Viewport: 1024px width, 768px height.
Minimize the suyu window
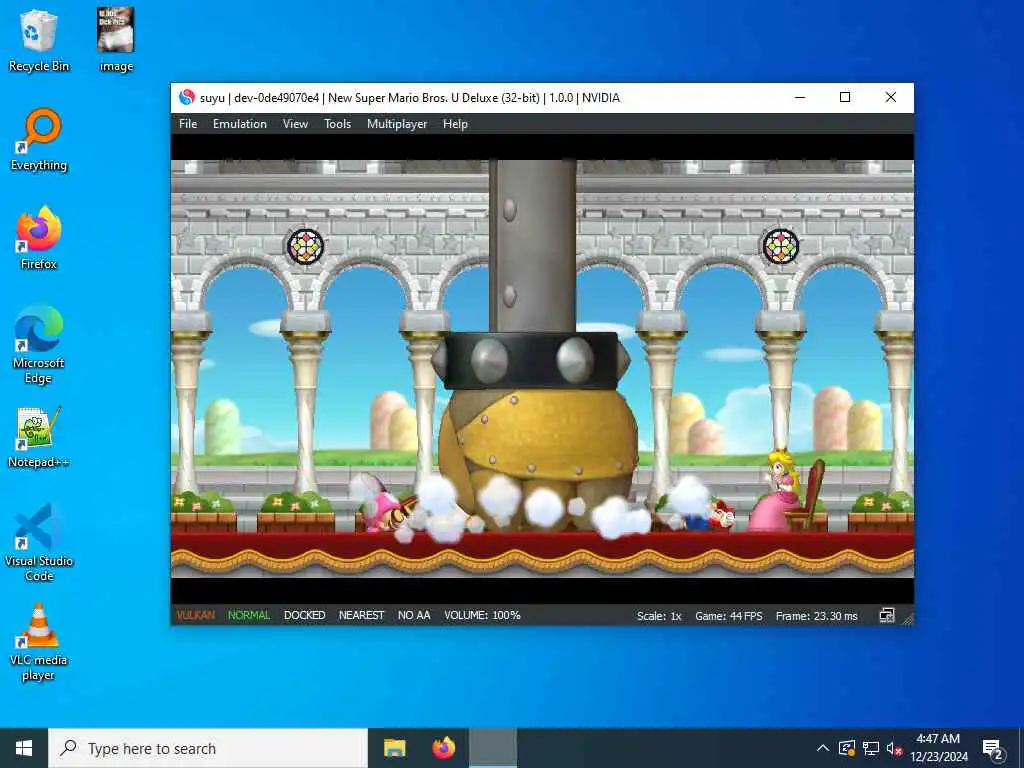tap(799, 97)
